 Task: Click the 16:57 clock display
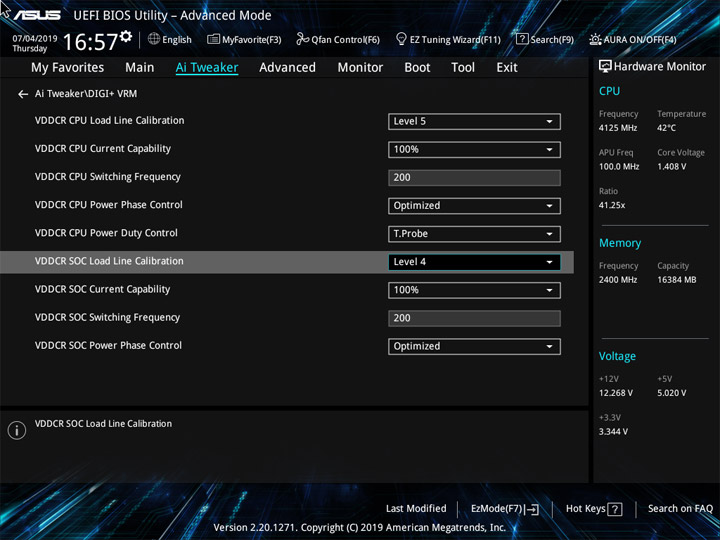90,42
